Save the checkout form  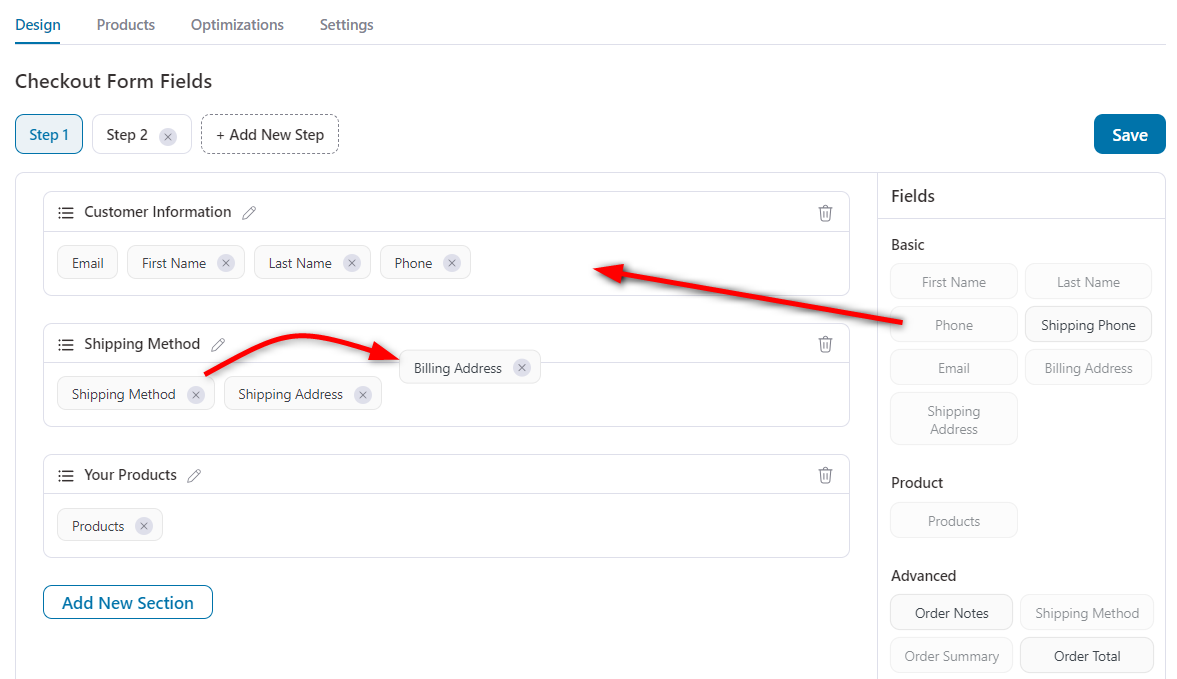point(1129,134)
